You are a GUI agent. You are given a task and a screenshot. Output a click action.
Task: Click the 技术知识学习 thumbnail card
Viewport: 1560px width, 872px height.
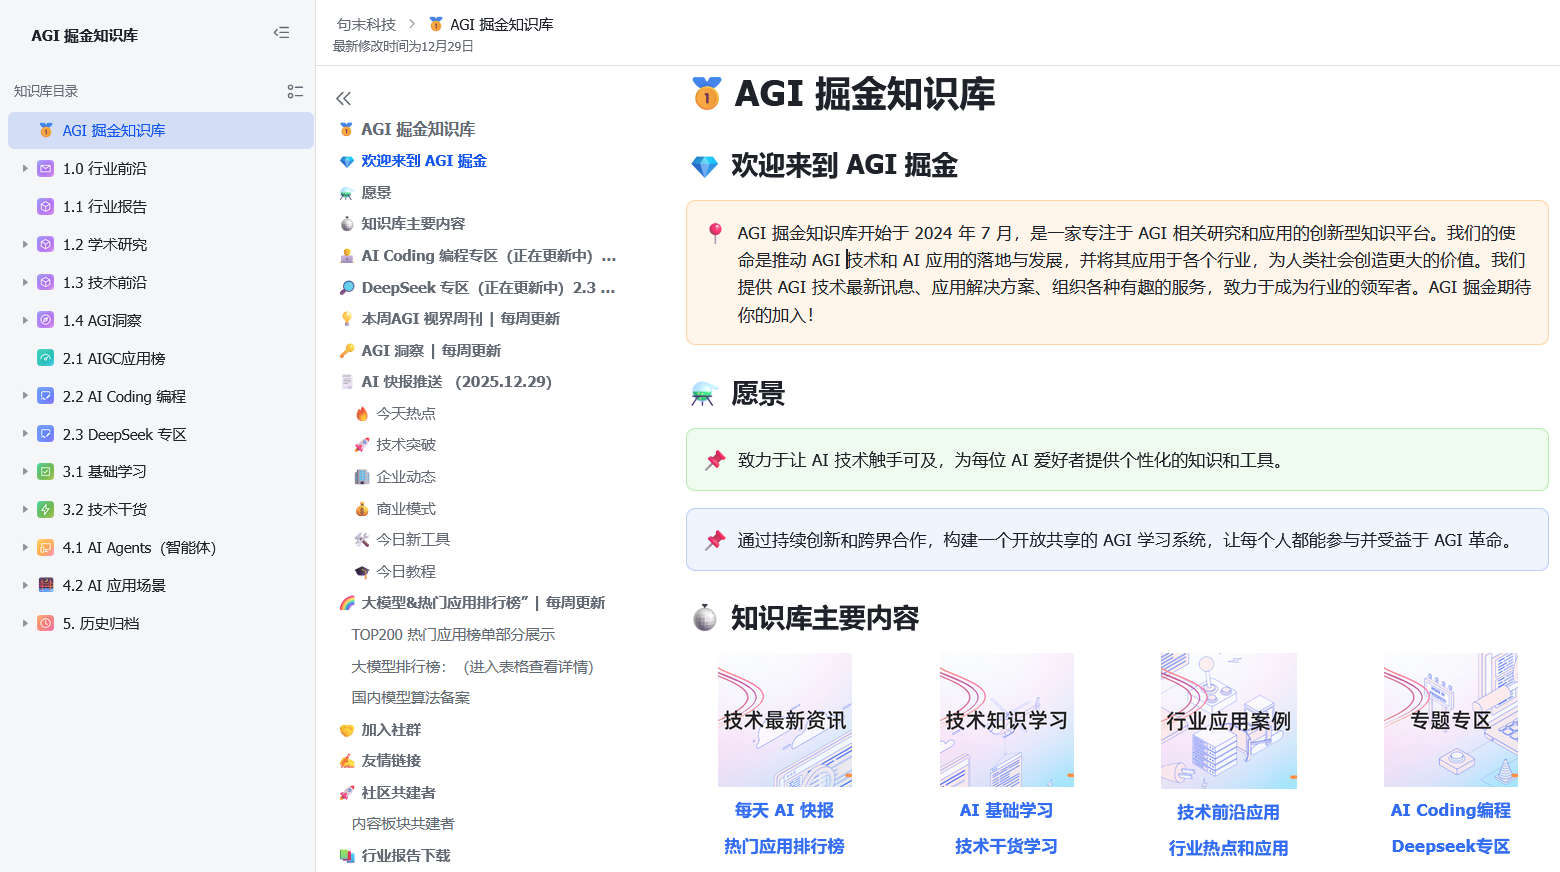click(1007, 720)
